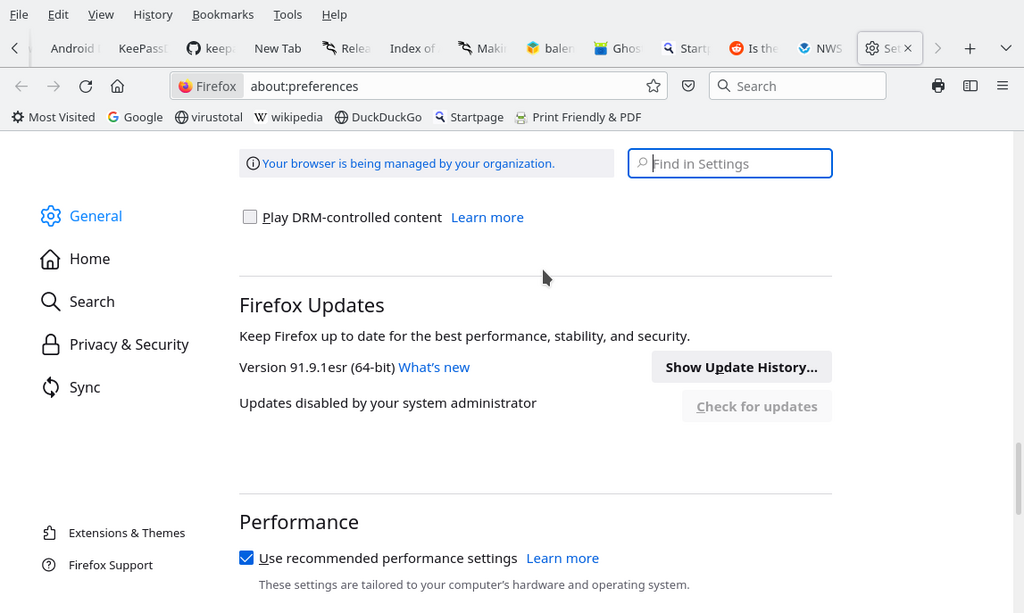Open the wikipedia bookmark
1024x613 pixels.
289,118
